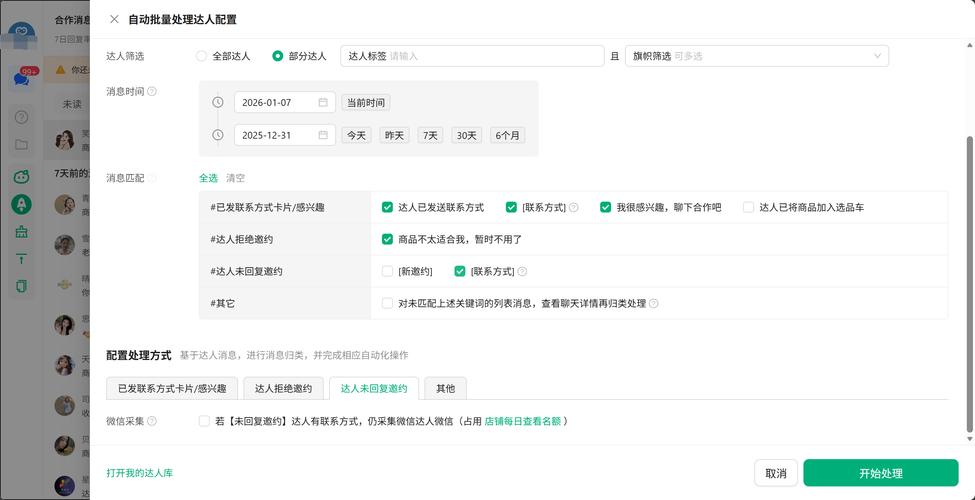Close the 自动批量处理达人配置 dialog with X
Image resolution: width=975 pixels, height=500 pixels.
(114, 19)
